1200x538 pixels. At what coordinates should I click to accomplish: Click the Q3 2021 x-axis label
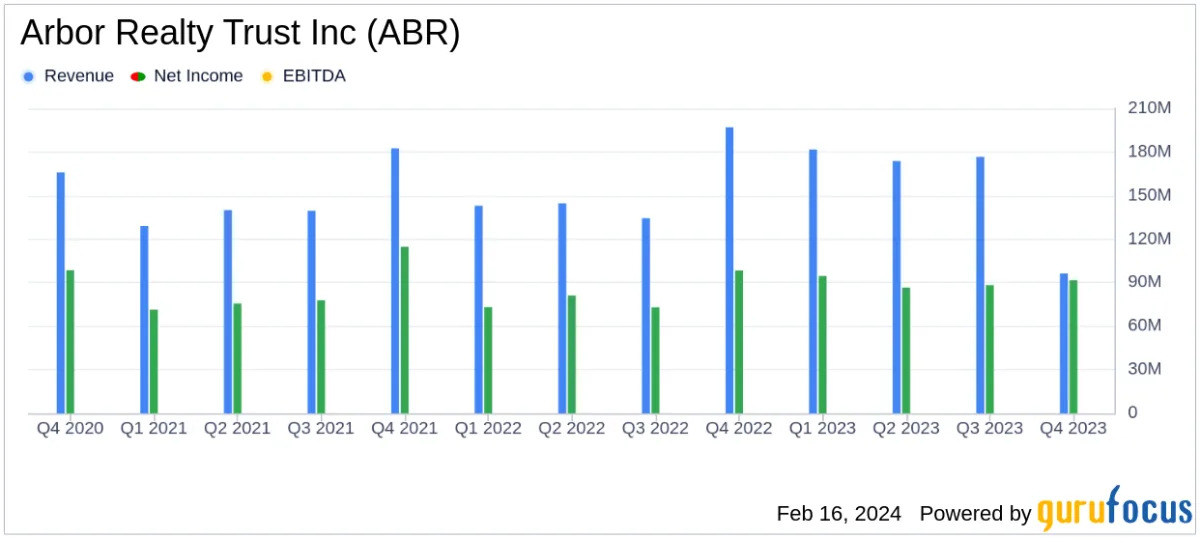(x=321, y=428)
